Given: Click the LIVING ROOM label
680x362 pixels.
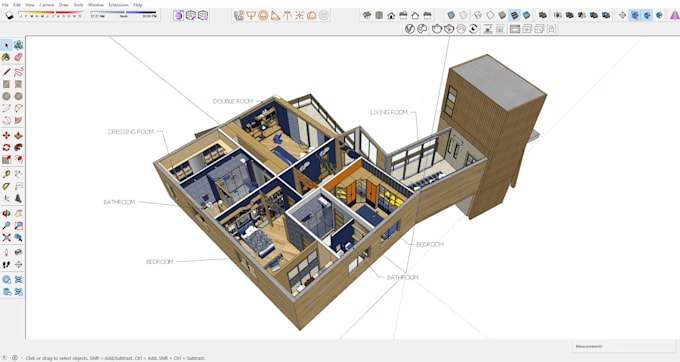Looking at the screenshot, I should (x=389, y=112).
